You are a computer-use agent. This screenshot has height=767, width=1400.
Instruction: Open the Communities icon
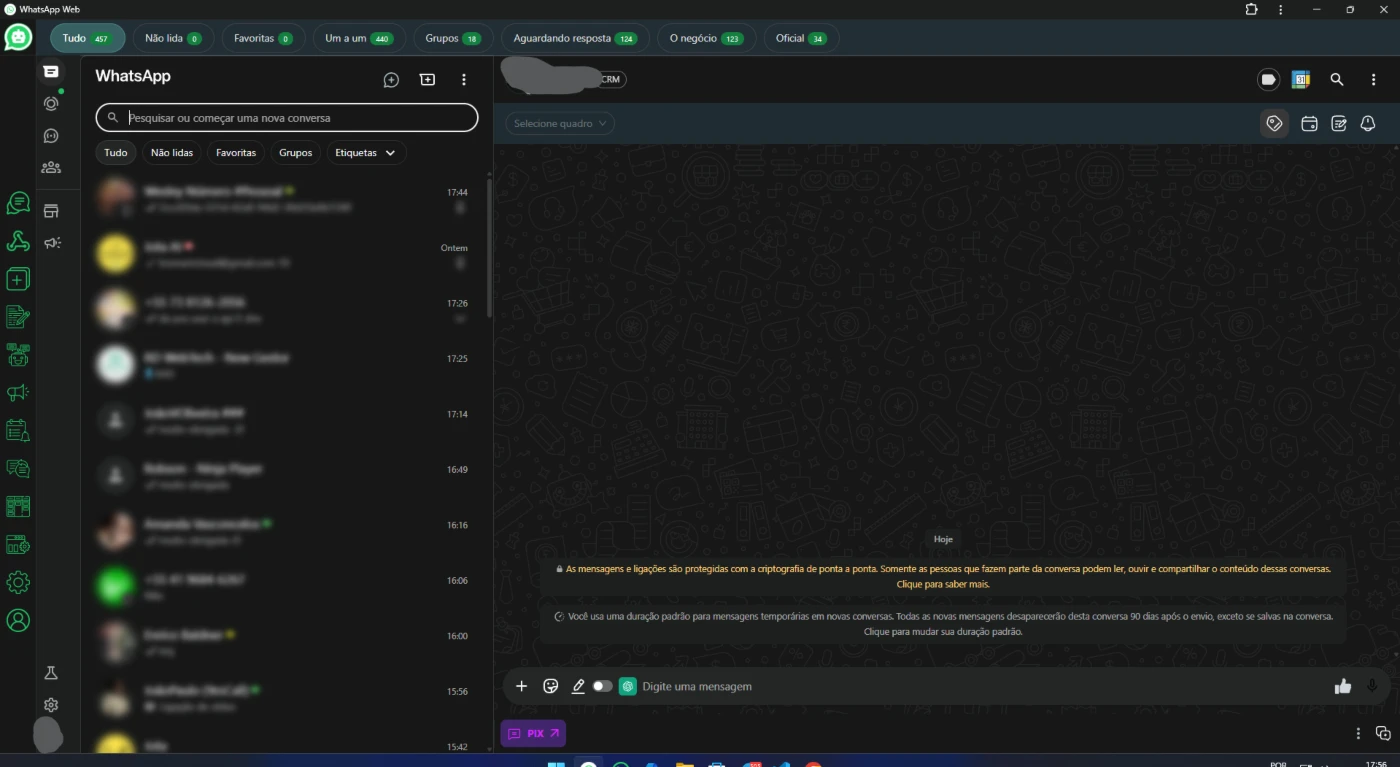click(51, 168)
